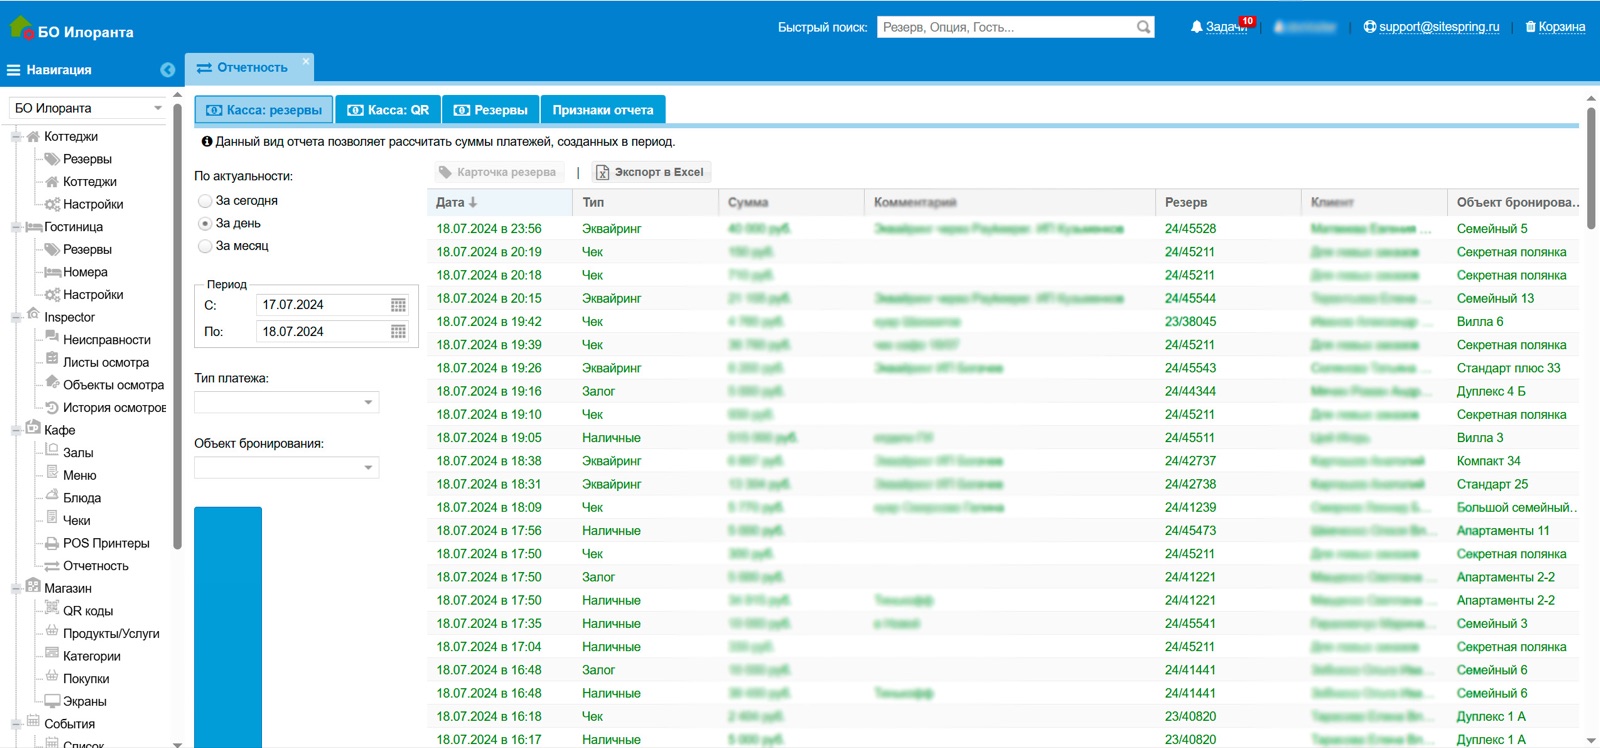This screenshot has width=1600, height=748.
Task: Open the БО Илоранта selector dropdown
Action: pos(158,108)
